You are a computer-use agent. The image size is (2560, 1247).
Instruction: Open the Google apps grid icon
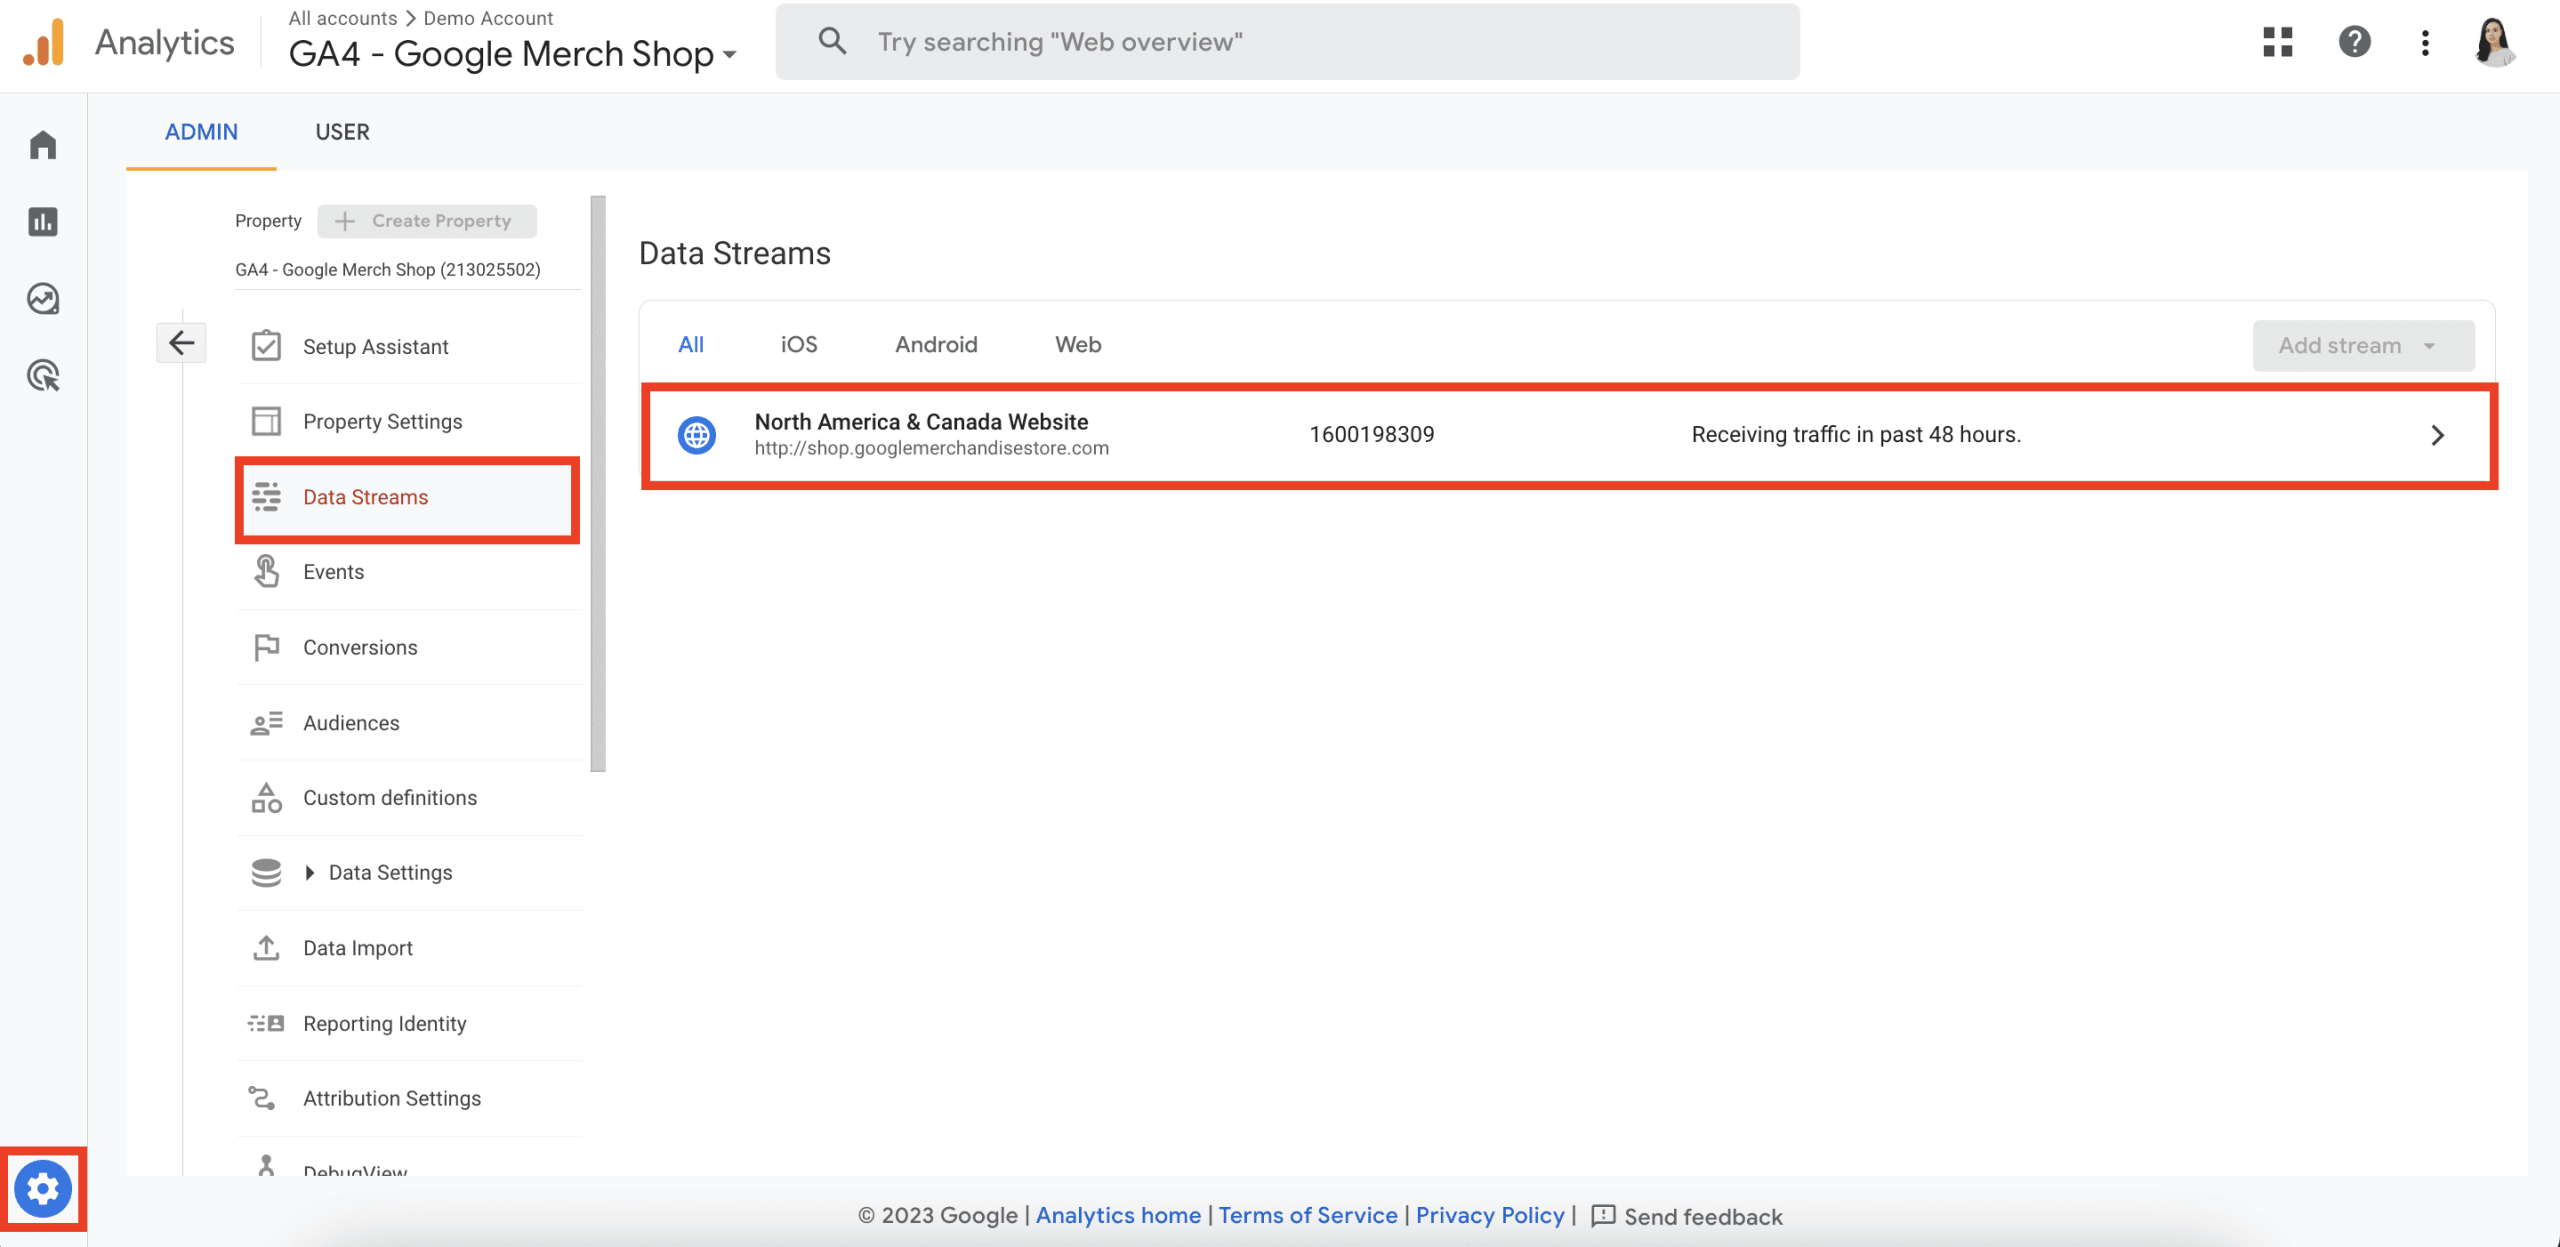coord(2278,42)
